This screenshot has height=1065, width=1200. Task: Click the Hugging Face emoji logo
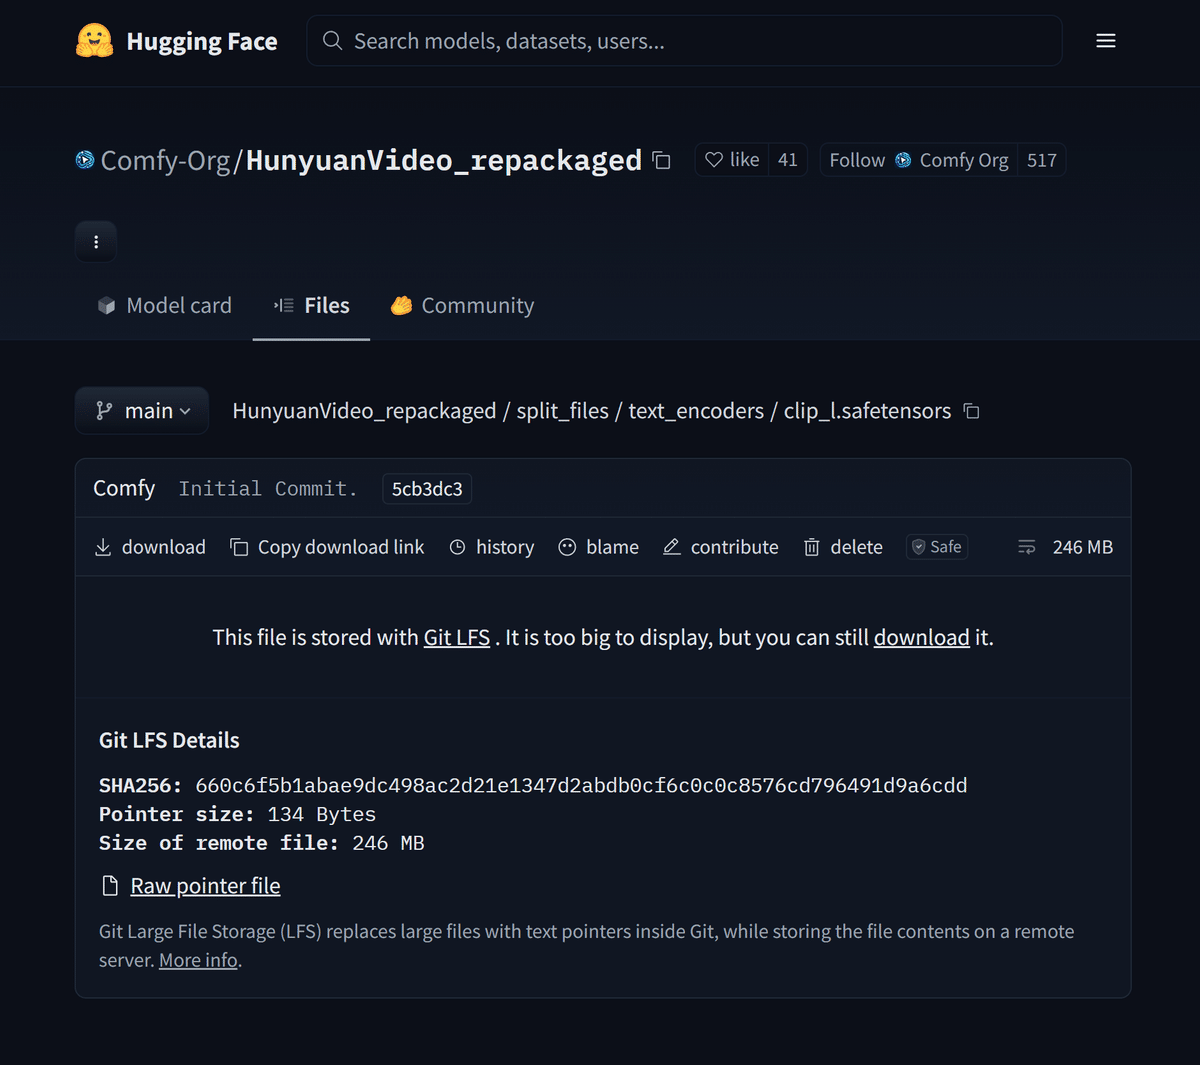pyautogui.click(x=94, y=41)
